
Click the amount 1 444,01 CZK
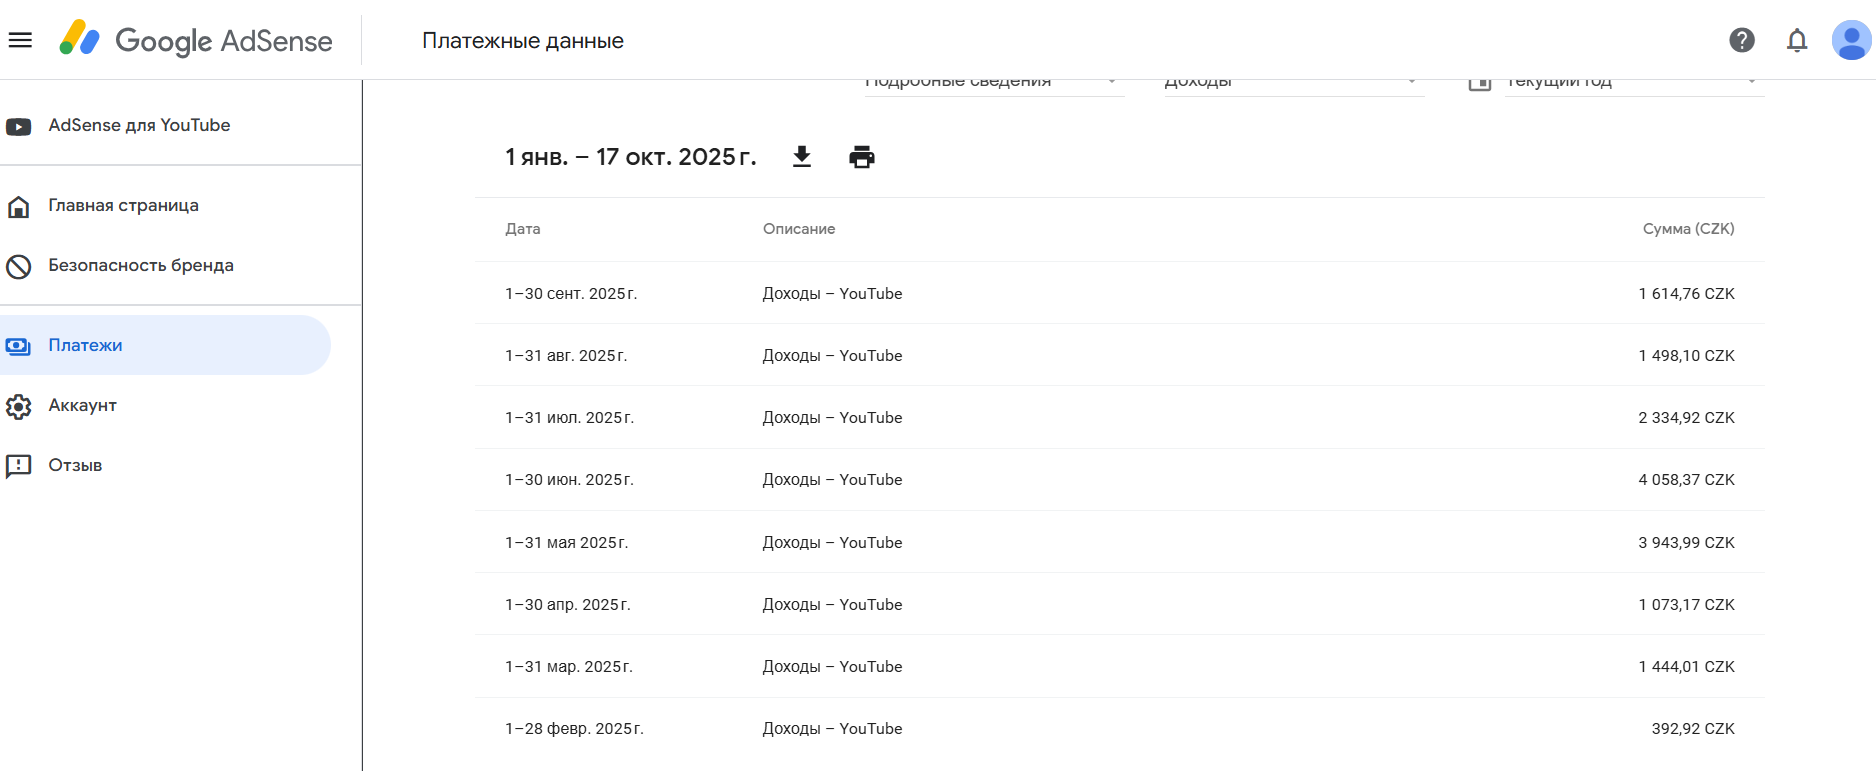click(x=1687, y=667)
